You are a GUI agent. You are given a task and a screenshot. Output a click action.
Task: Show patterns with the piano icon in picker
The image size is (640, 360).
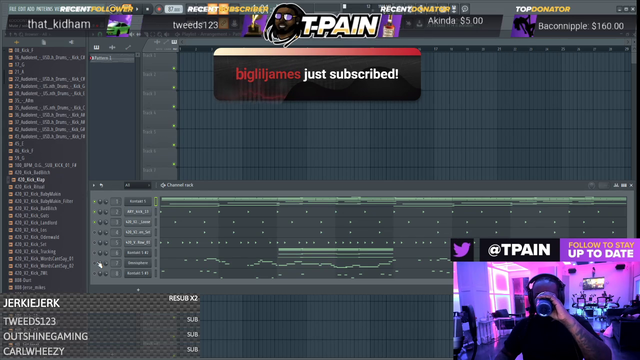(97, 47)
